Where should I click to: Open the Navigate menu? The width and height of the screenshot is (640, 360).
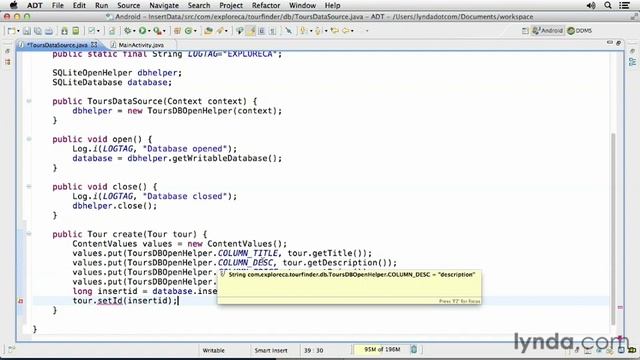coord(164,5)
